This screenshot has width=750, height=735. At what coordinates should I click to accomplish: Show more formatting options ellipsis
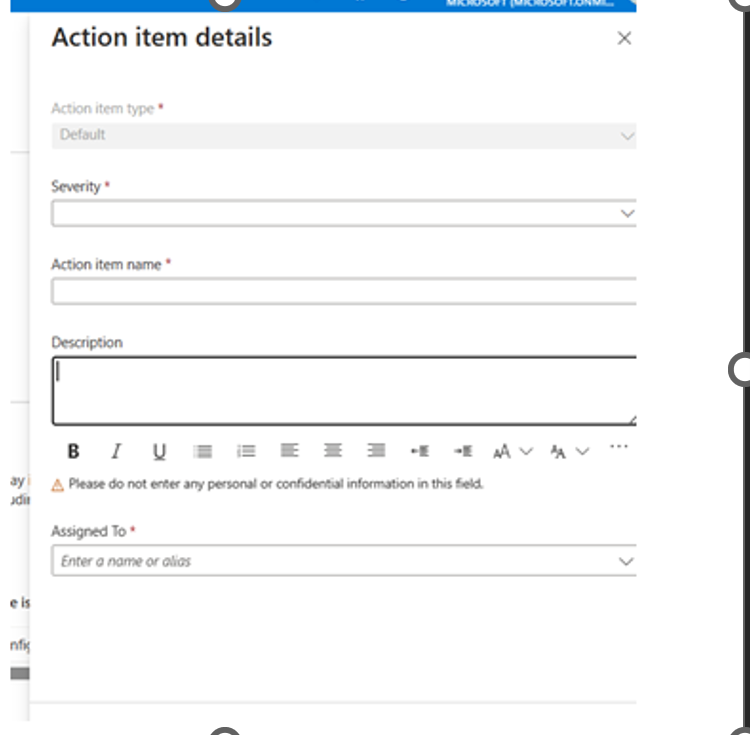(x=618, y=447)
